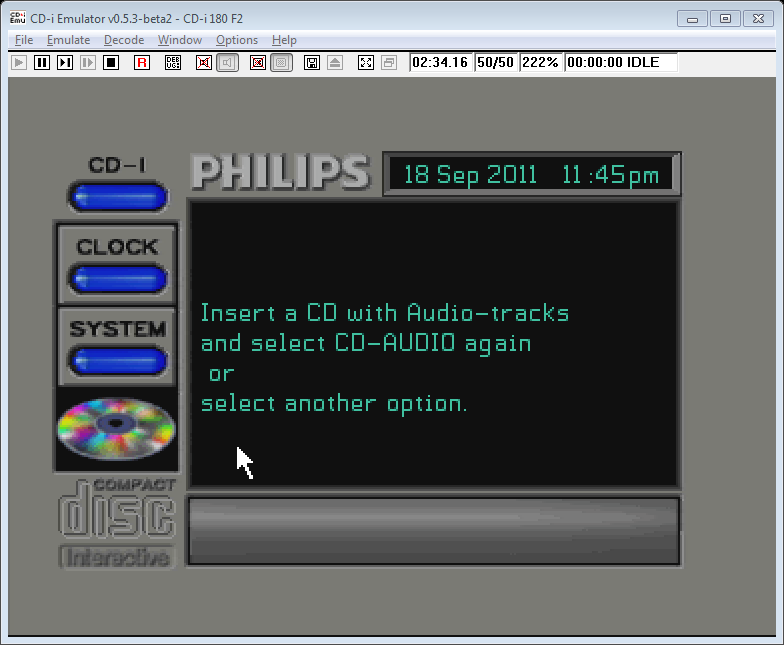Stop the emulation with the square icon
This screenshot has width=784, height=645.
point(111,62)
